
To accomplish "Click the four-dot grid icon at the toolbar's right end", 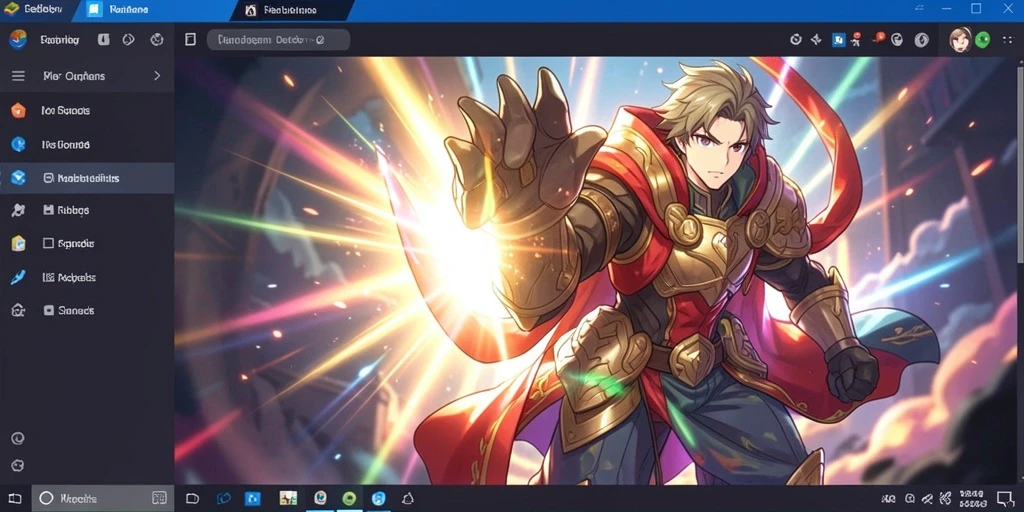I will pos(1008,40).
